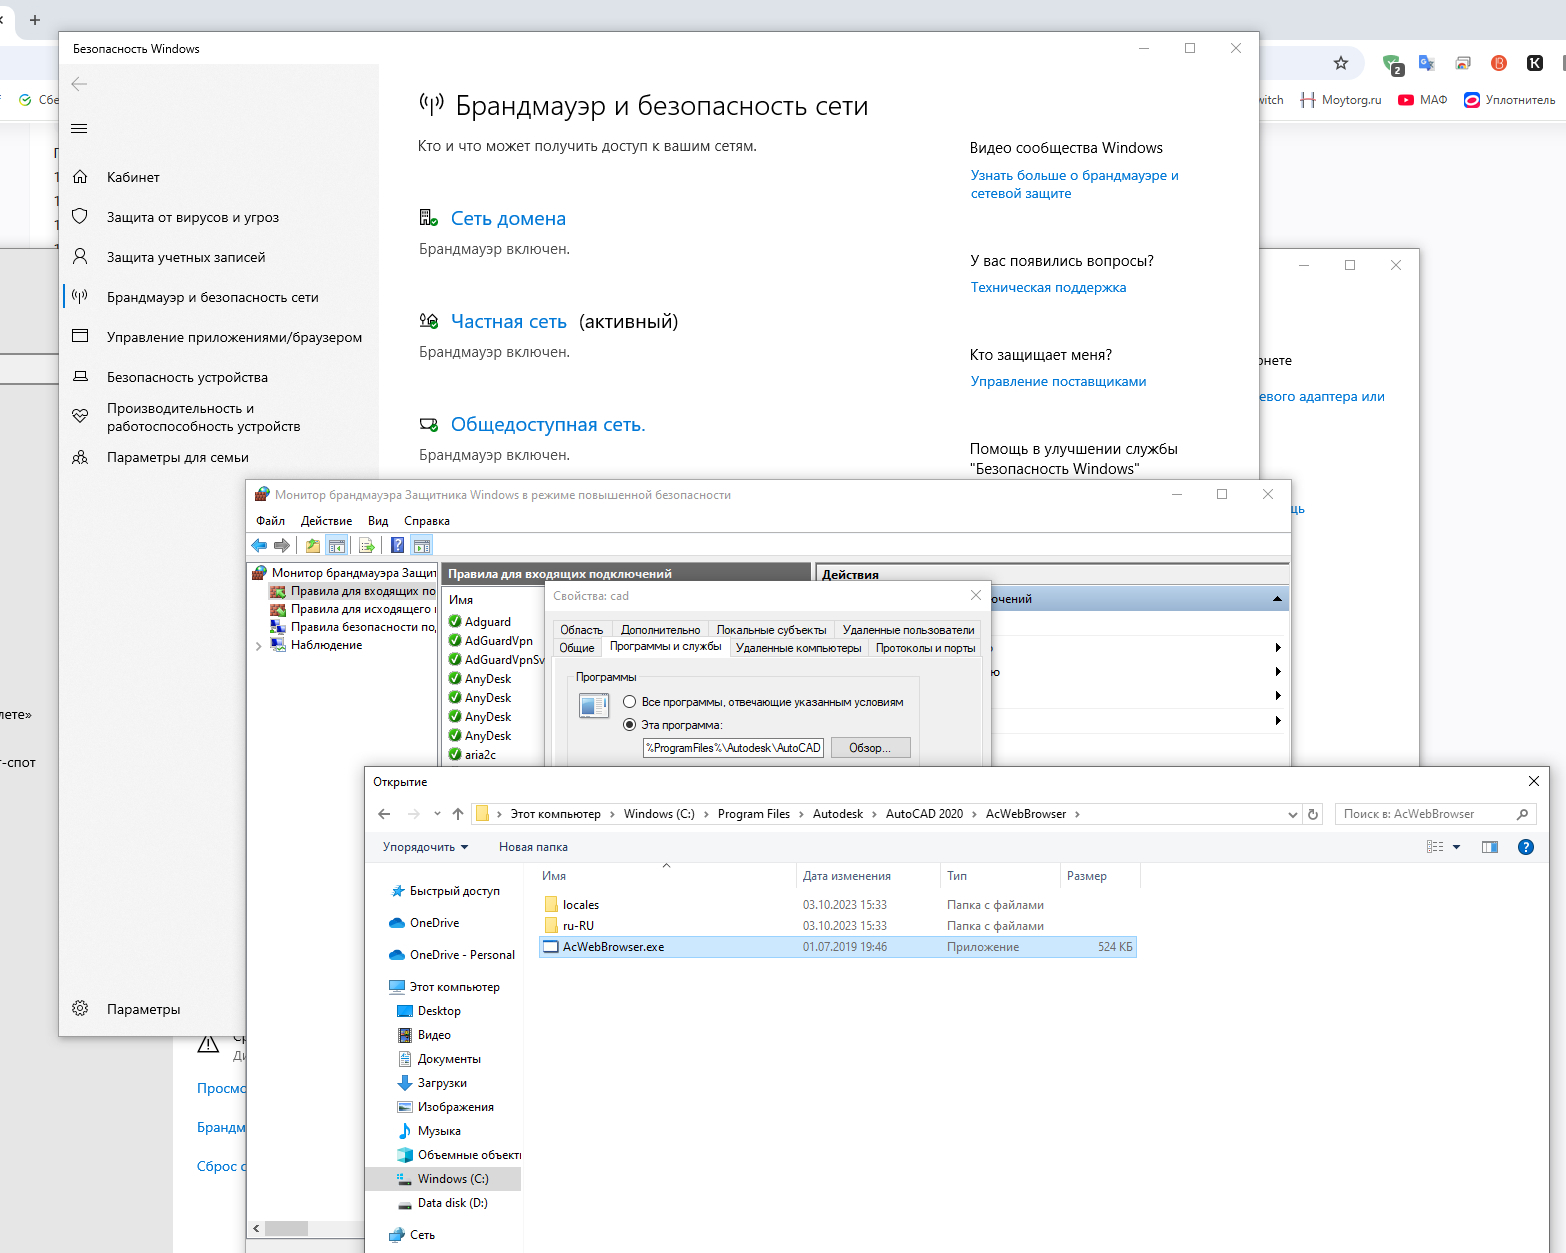Open Settings gear in Windows Security sidebar

[x=80, y=1009]
